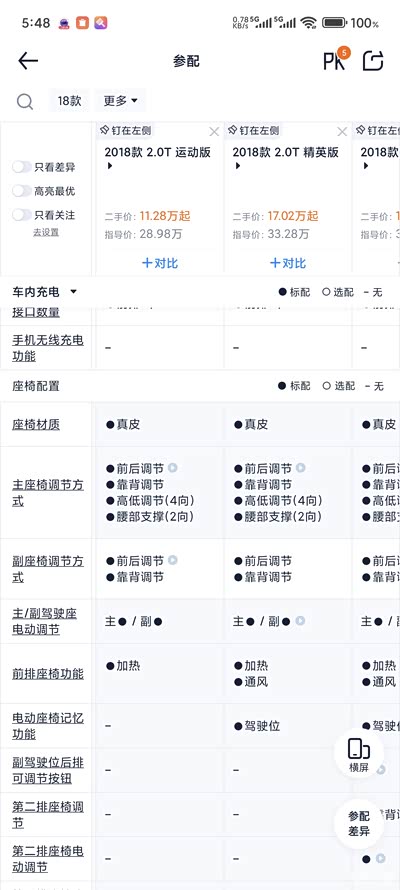Open the 座椅材质 parameter explanation
The height and width of the screenshot is (890, 400).
tap(36, 425)
